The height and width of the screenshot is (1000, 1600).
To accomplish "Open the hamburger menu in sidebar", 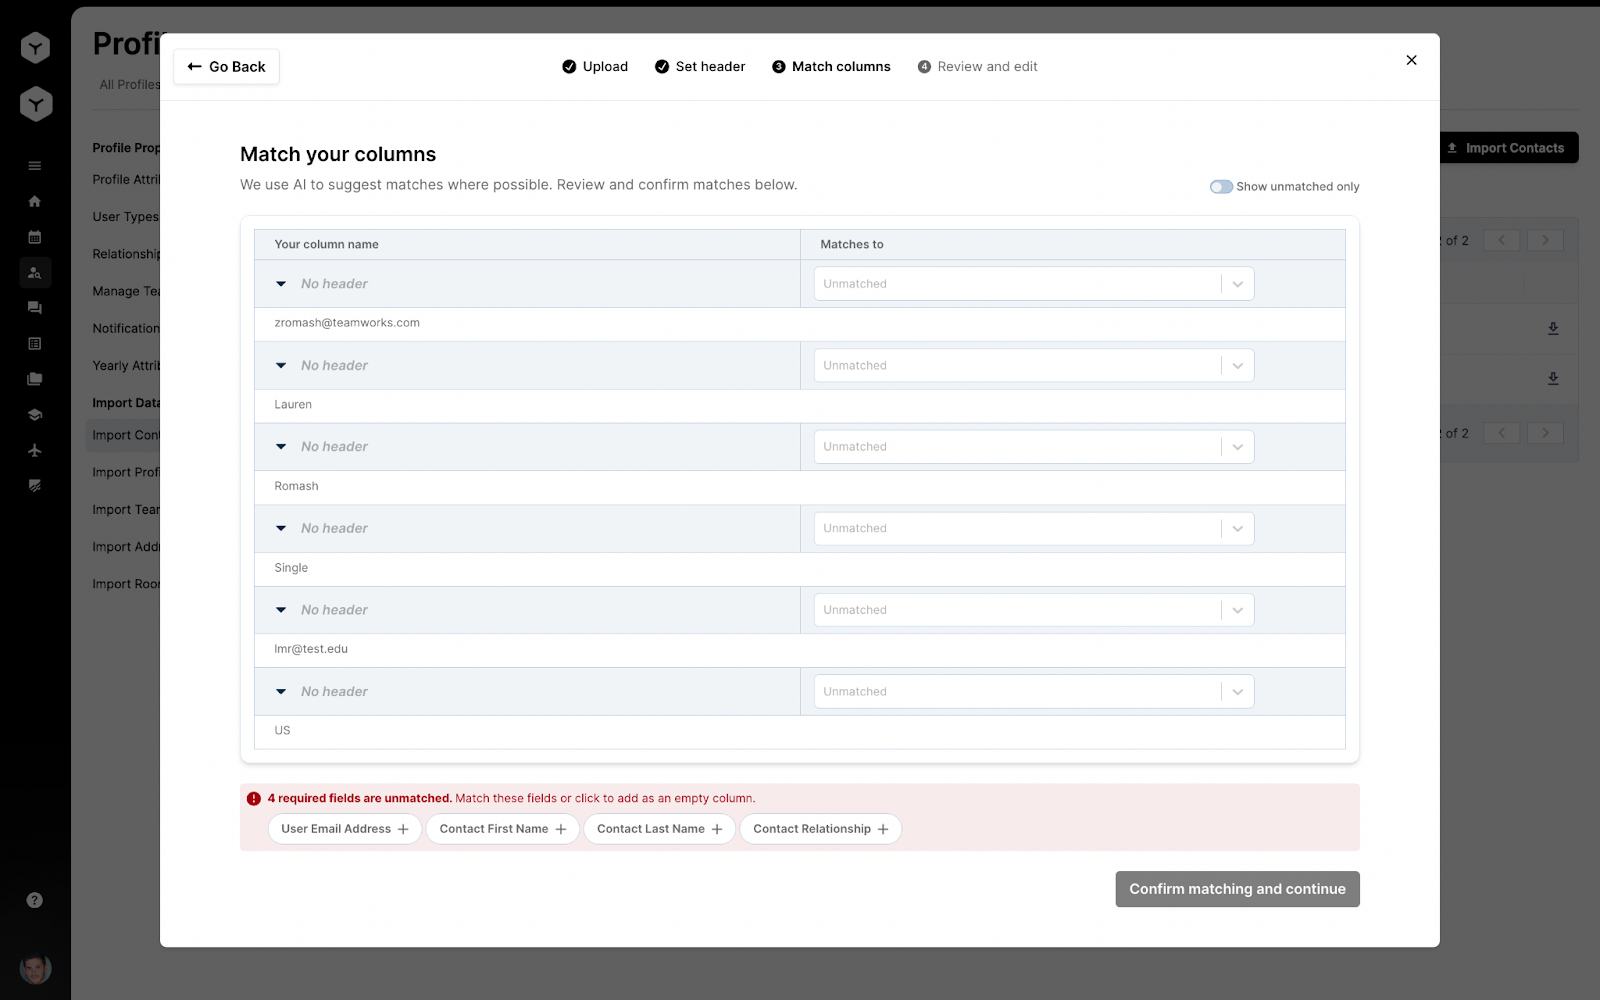I will 35,165.
